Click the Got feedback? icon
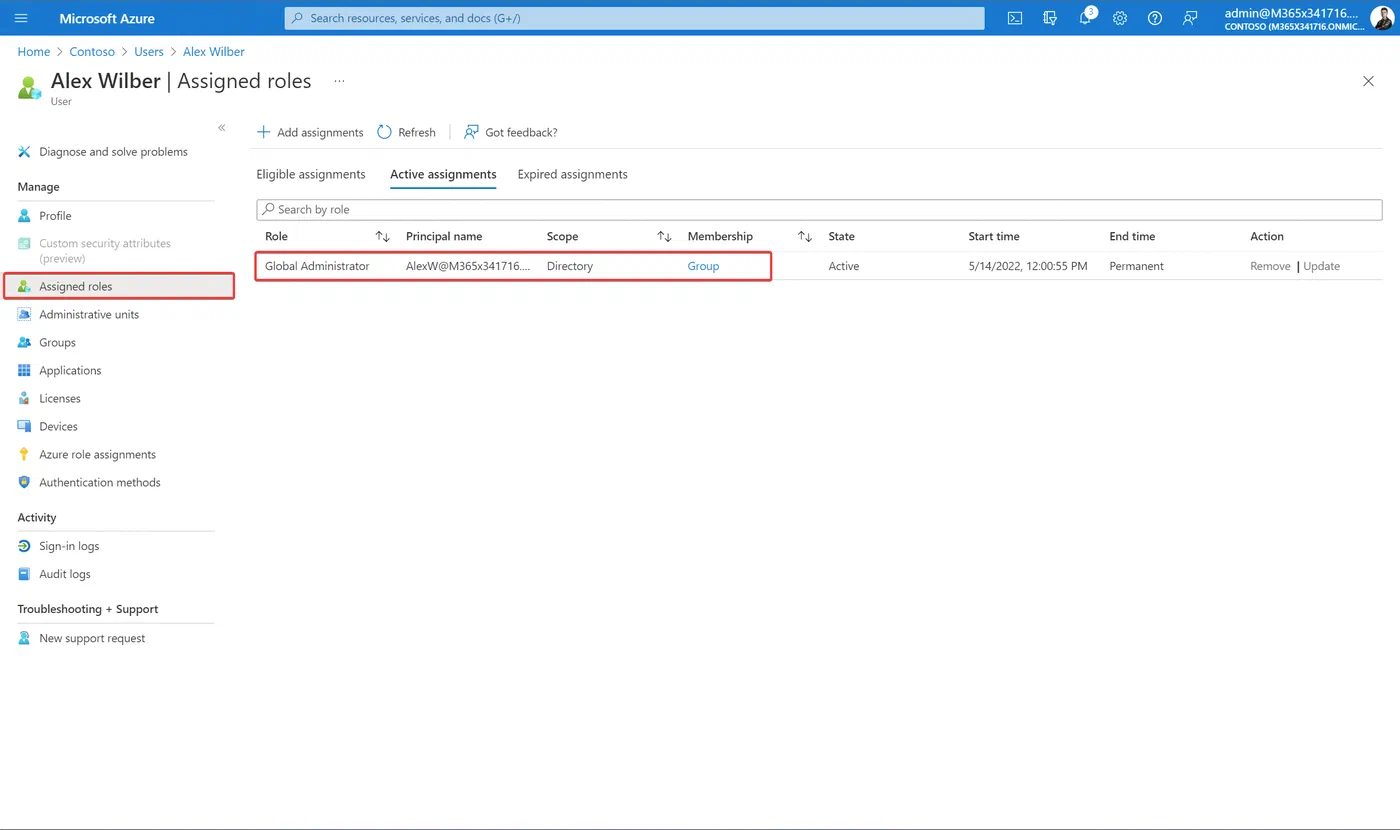The image size is (1400, 830). pyautogui.click(x=471, y=132)
